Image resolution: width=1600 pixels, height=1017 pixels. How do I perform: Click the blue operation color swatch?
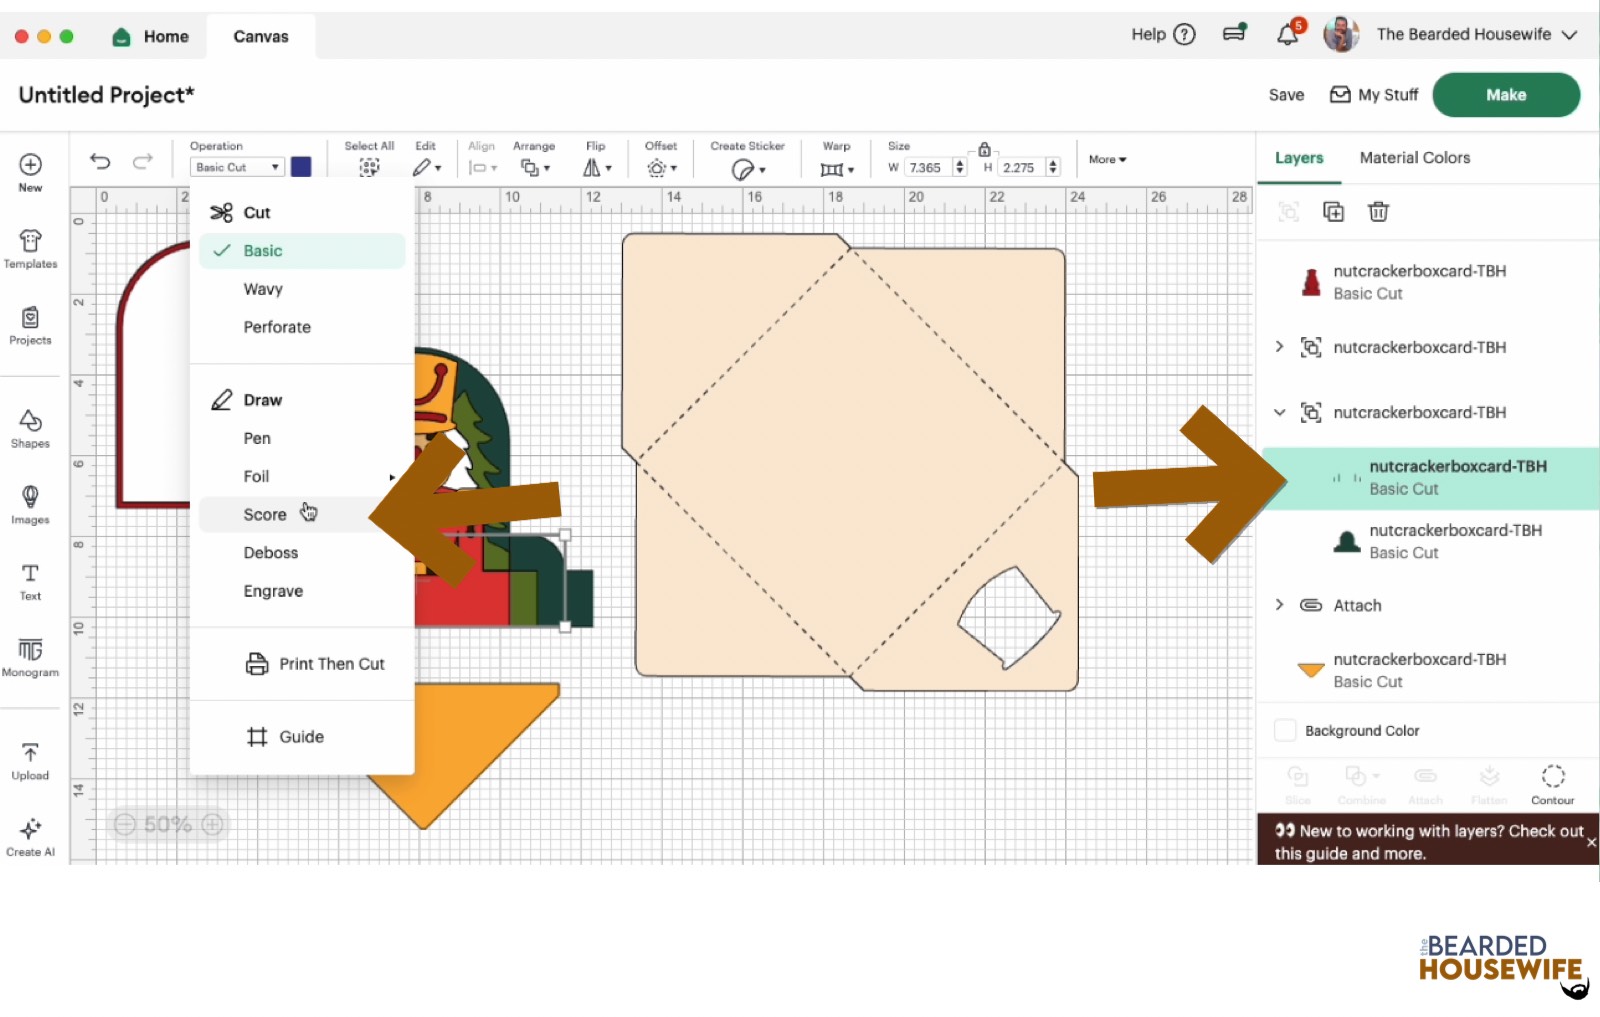coord(301,167)
